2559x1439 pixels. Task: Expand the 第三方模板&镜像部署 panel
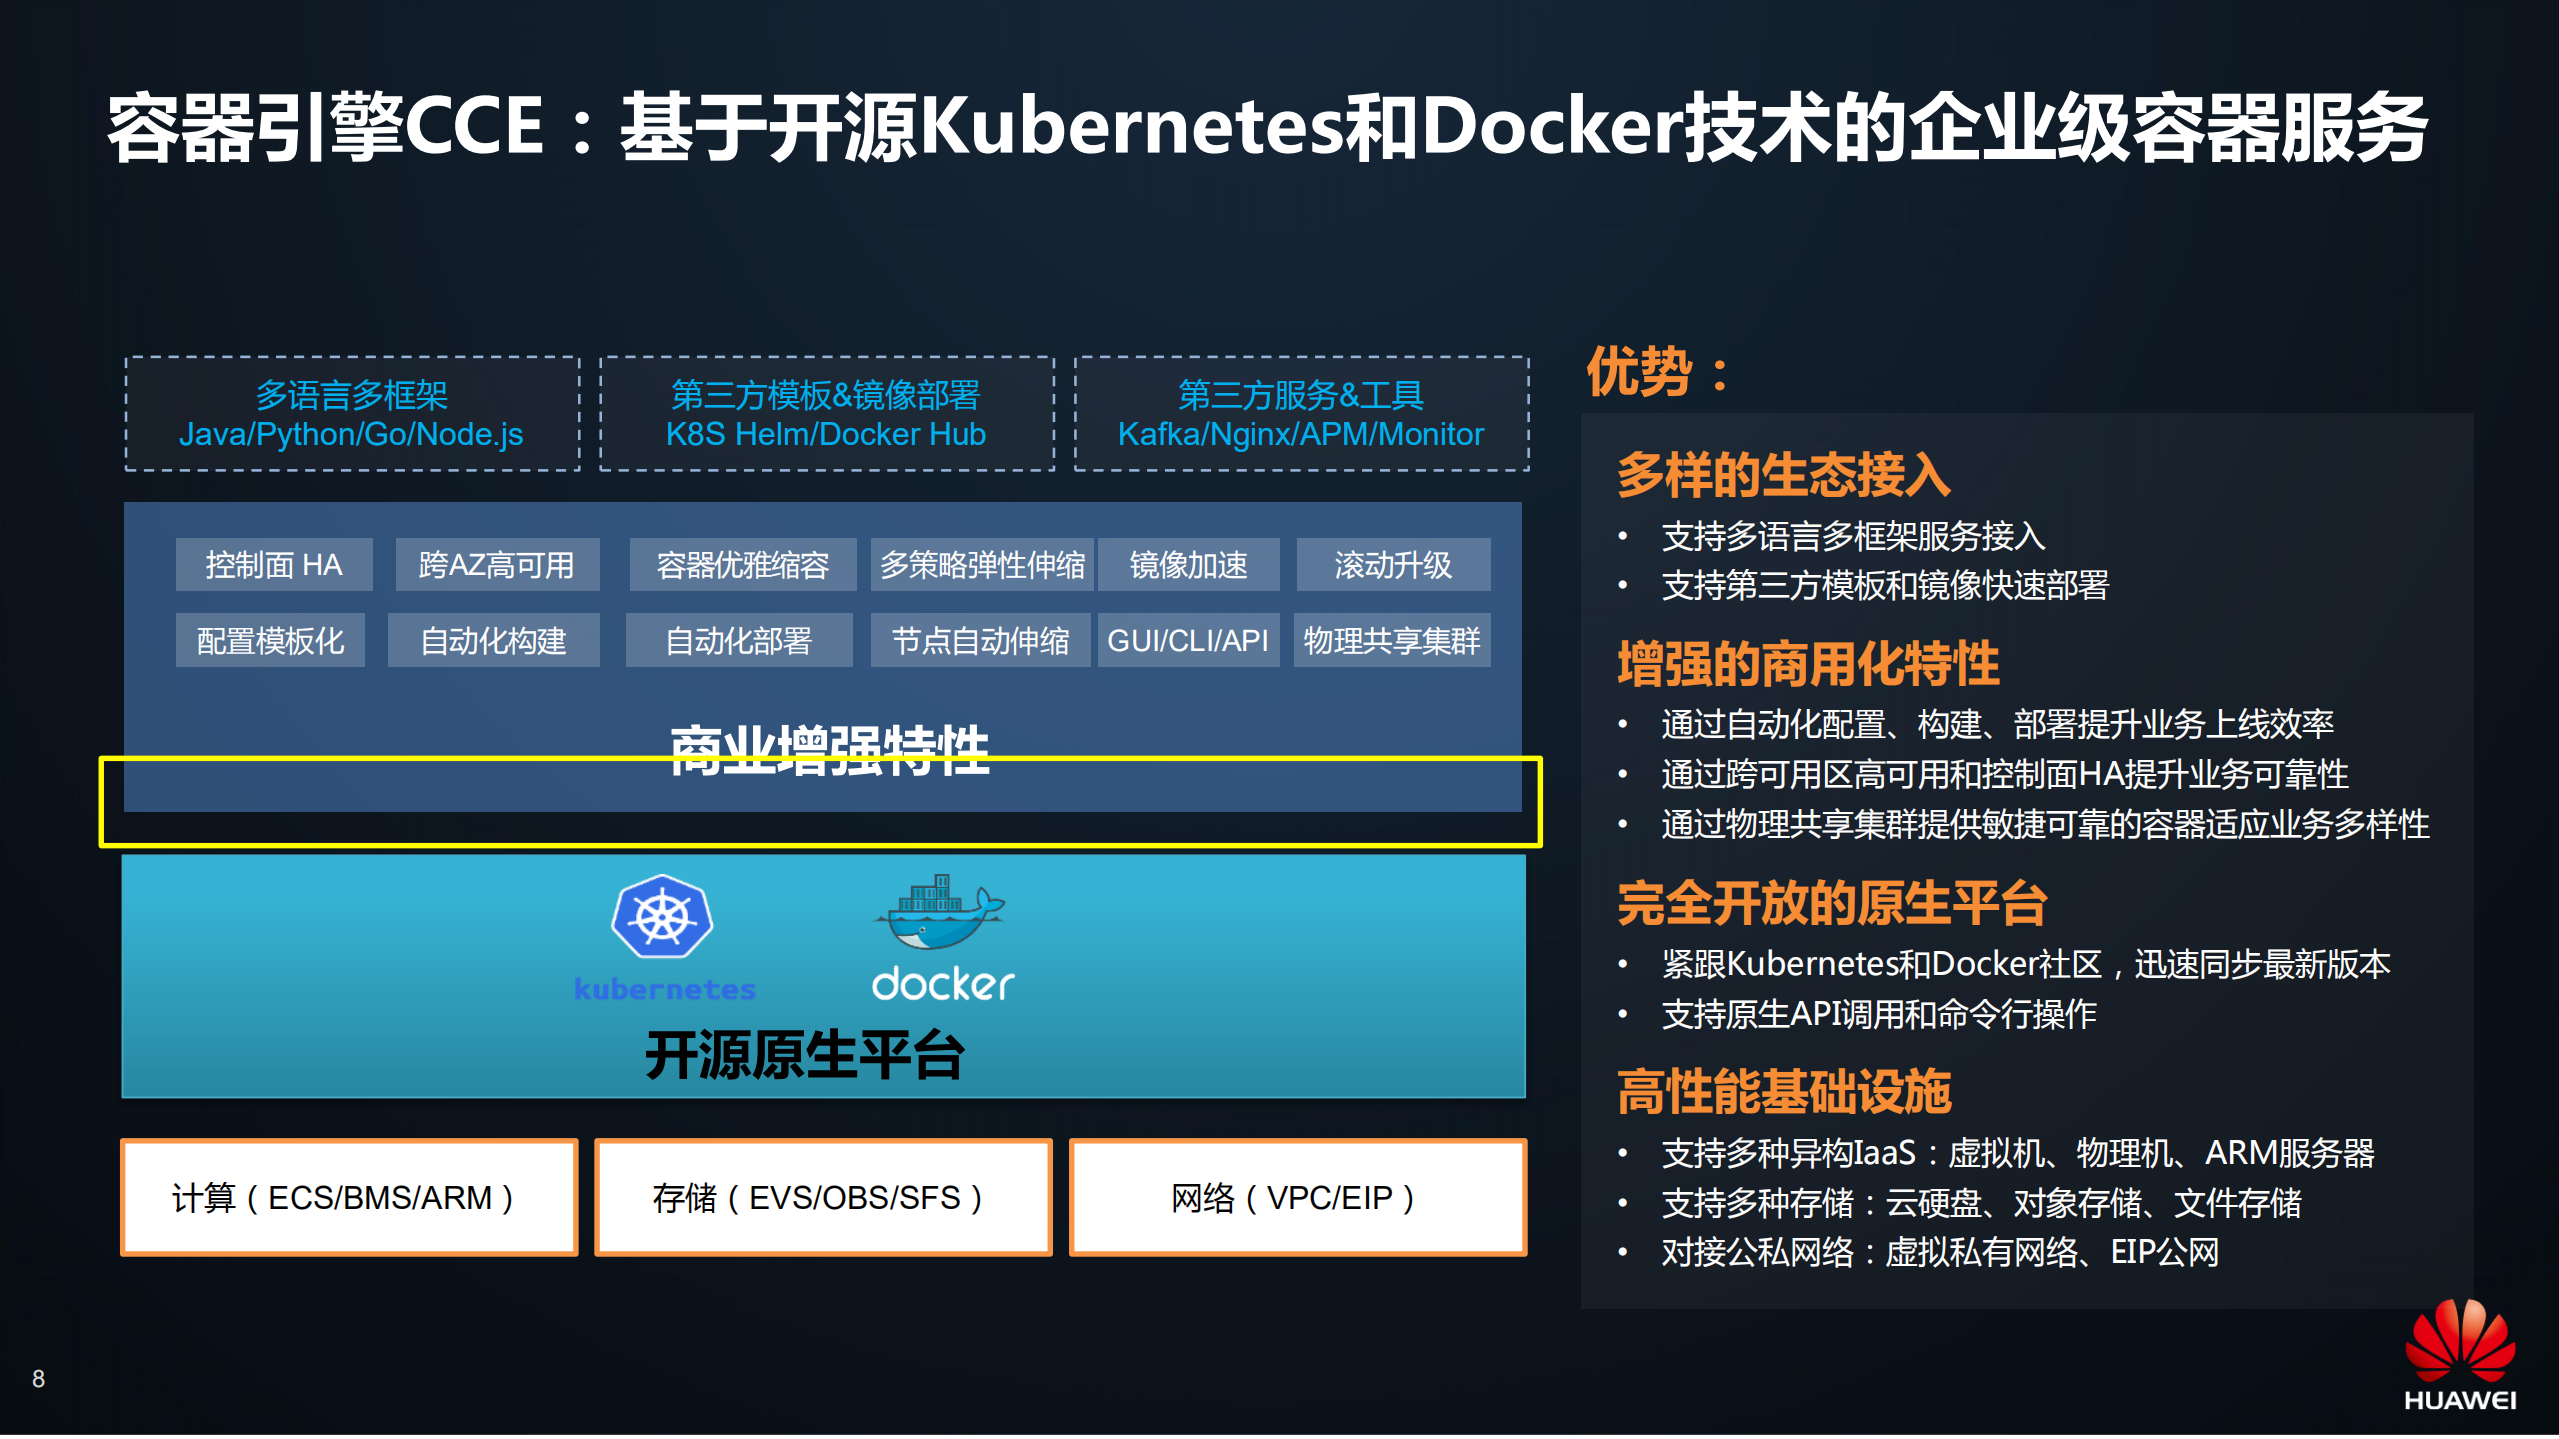pos(826,413)
